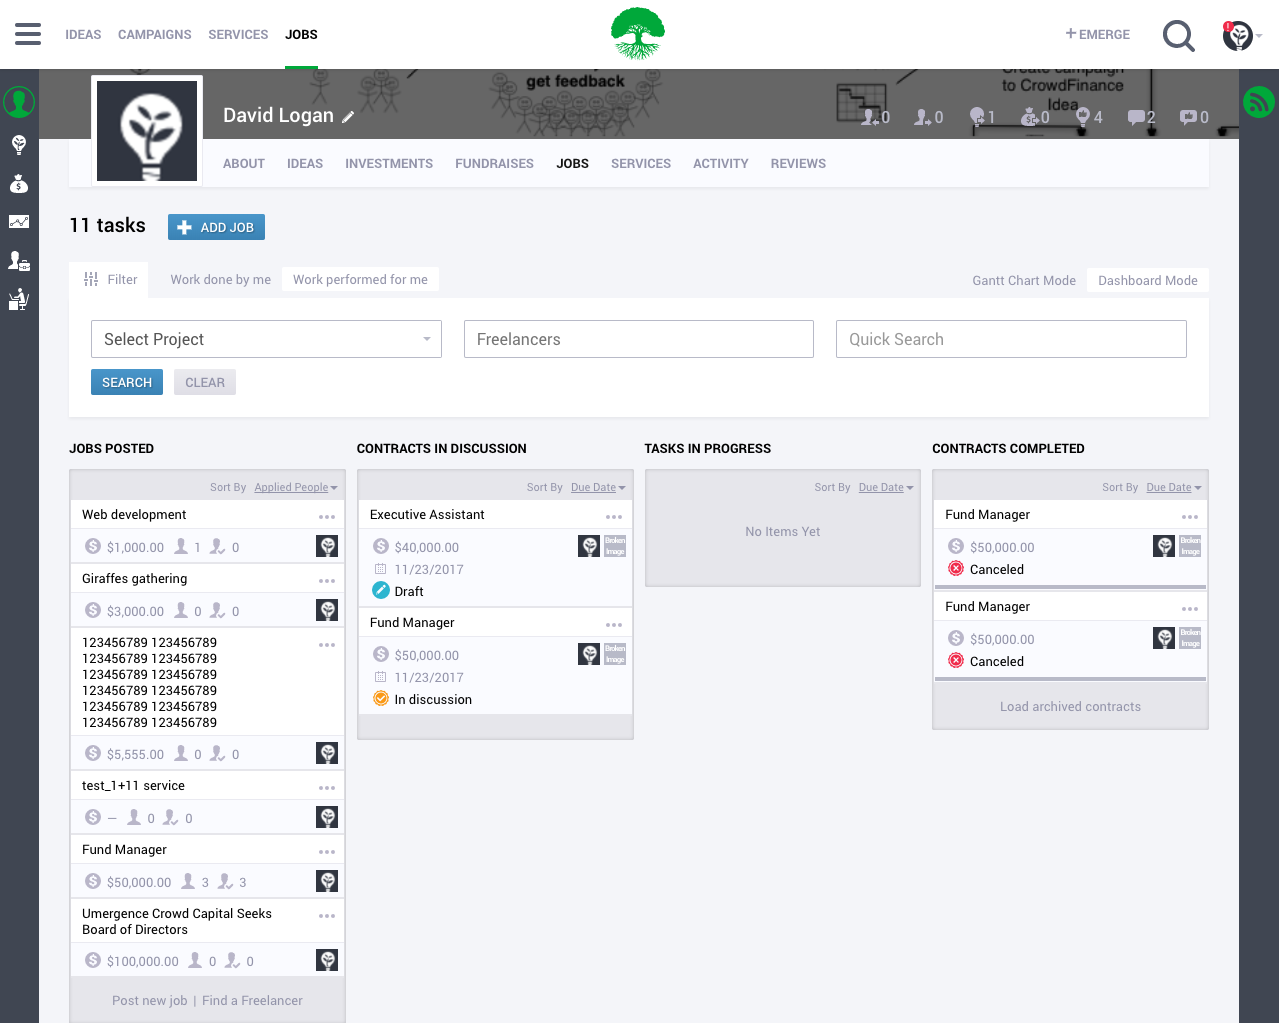The width and height of the screenshot is (1279, 1023).
Task: Click avatar icon on Web development row
Action: click(x=327, y=546)
